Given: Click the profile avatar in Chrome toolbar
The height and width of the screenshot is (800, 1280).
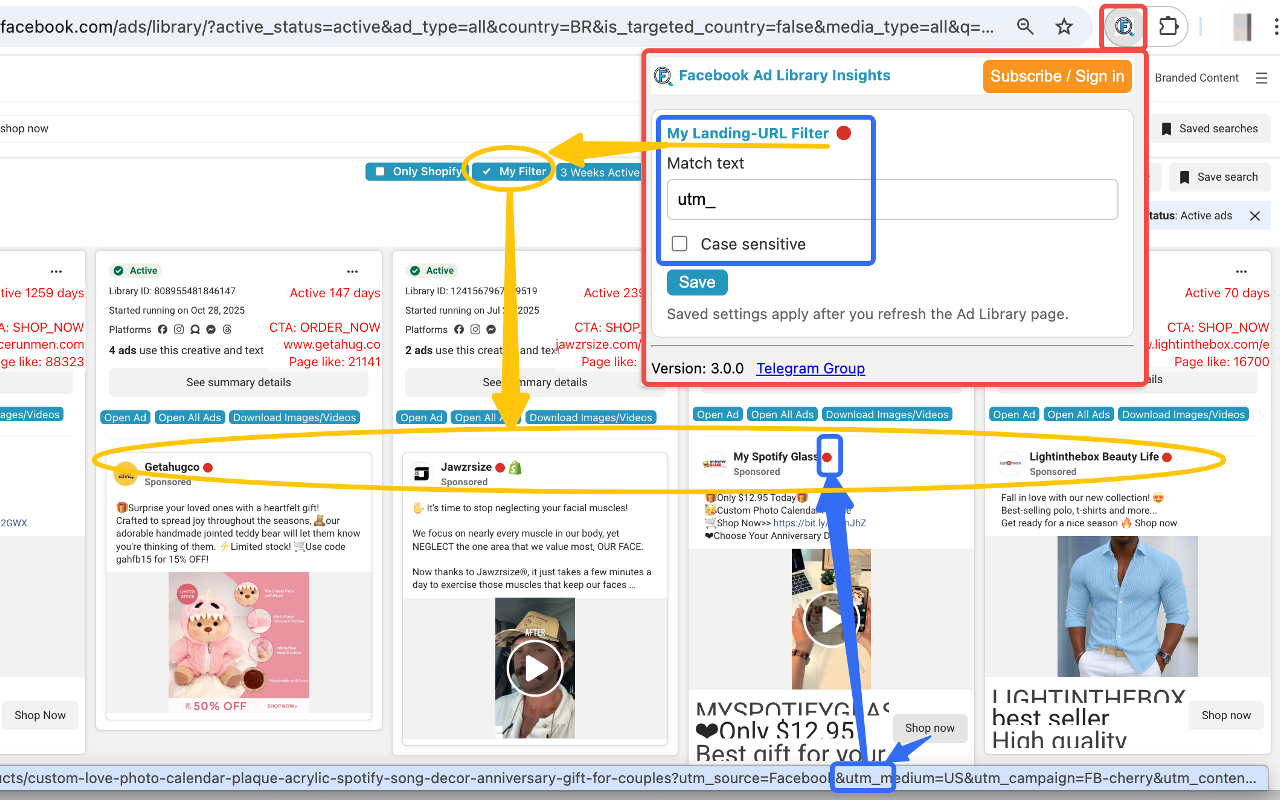Looking at the screenshot, I should 1242,27.
